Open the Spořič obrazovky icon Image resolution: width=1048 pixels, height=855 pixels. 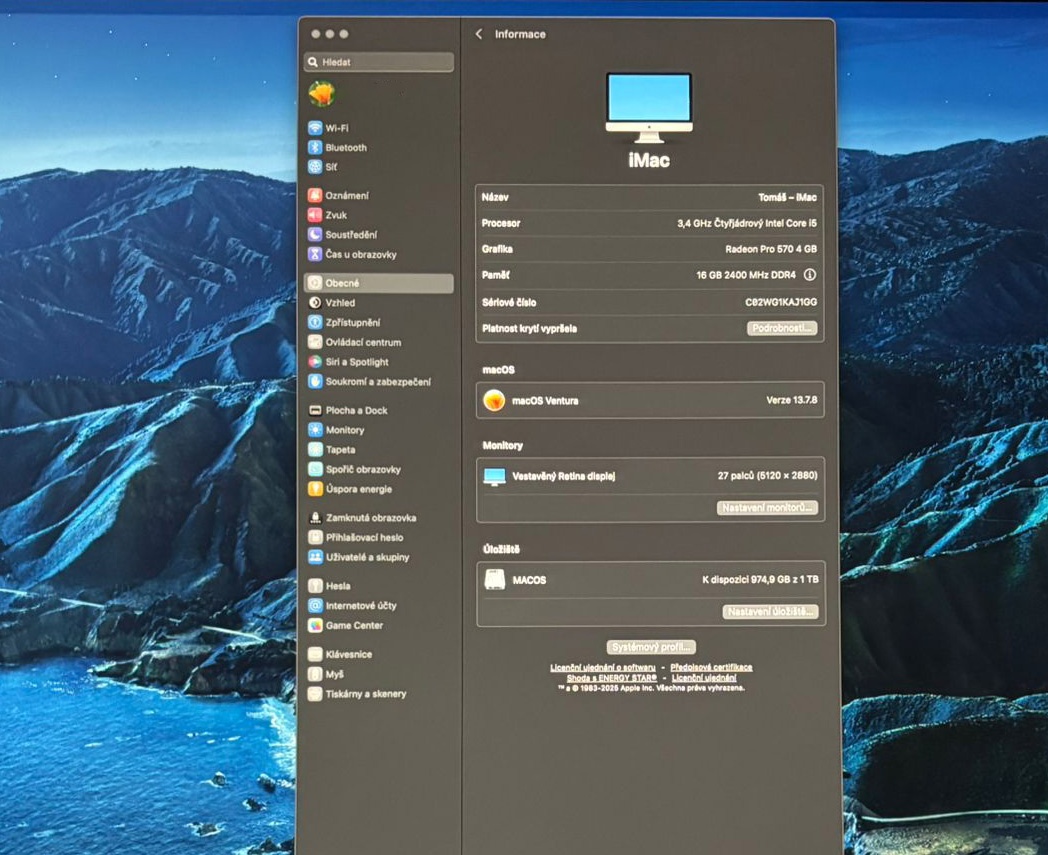[x=315, y=469]
